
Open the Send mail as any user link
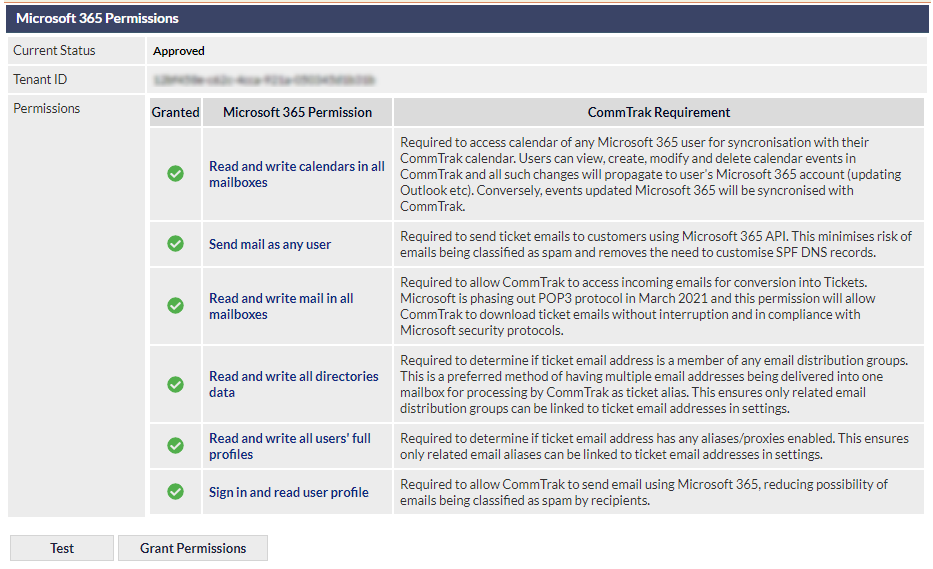[270, 244]
